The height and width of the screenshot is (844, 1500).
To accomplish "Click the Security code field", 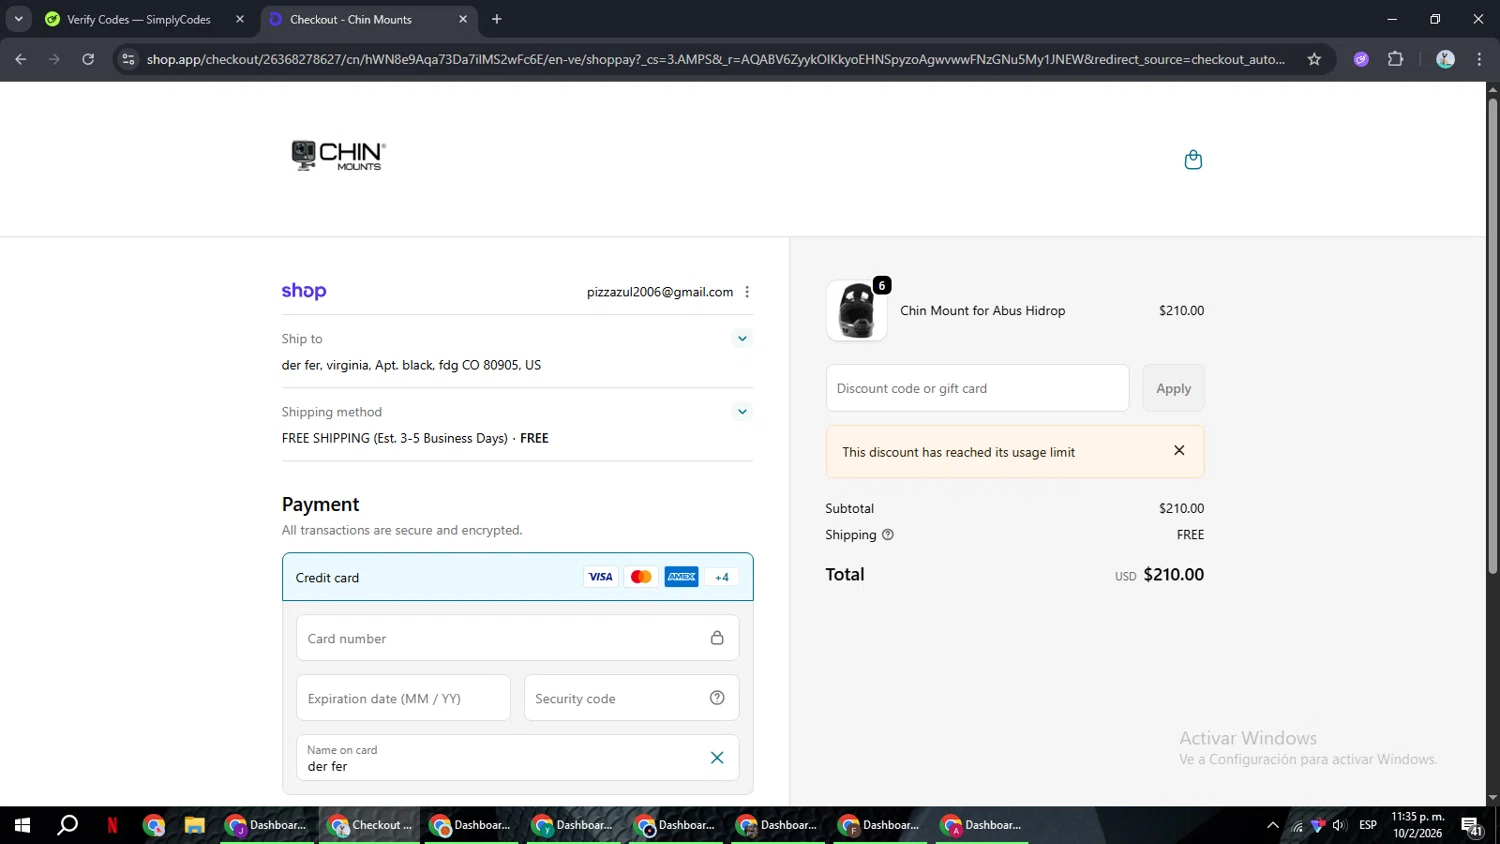I will [631, 698].
